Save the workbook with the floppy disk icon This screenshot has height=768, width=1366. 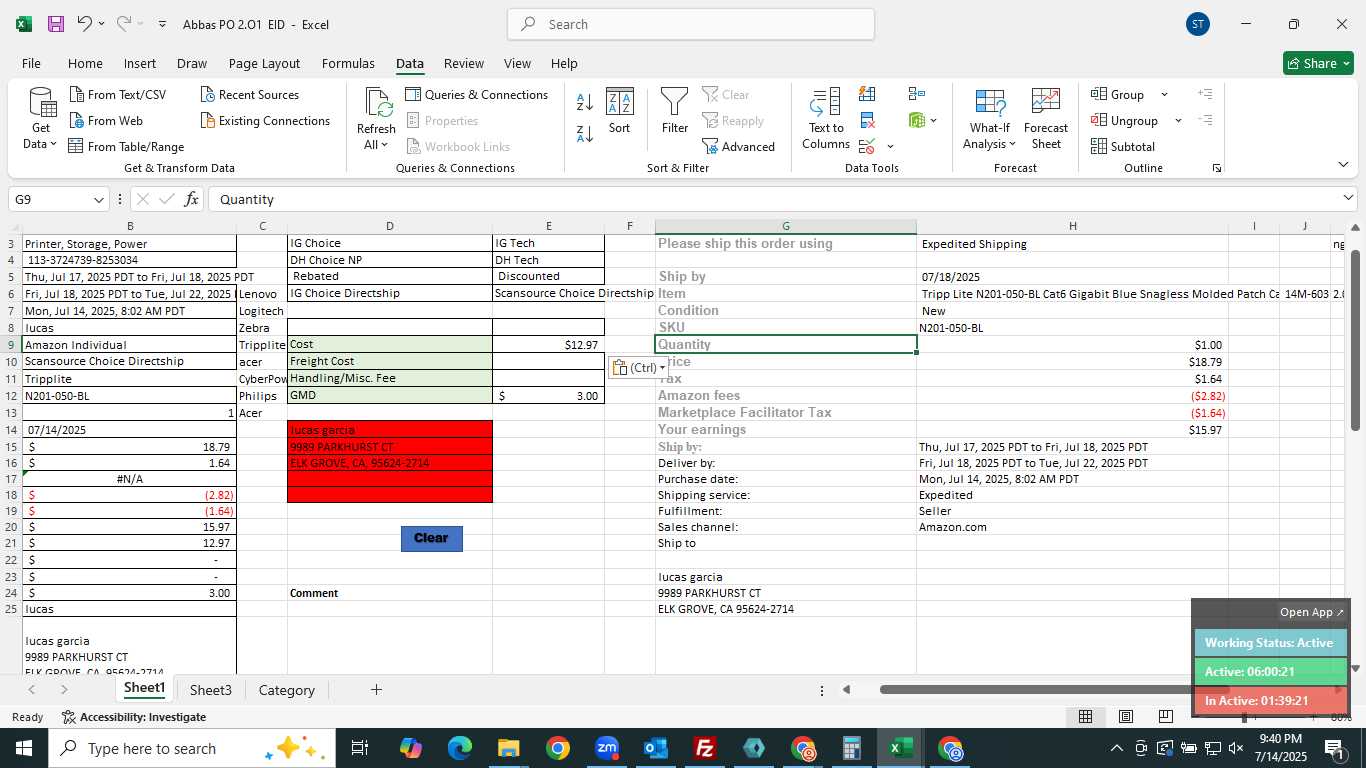point(56,24)
